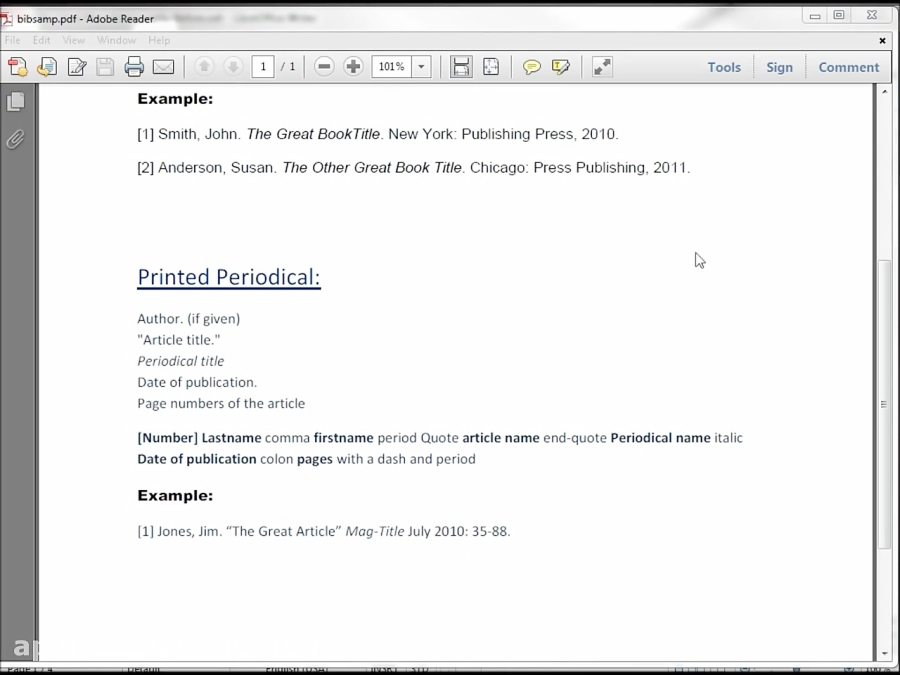Click the Save file icon
Image resolution: width=900 pixels, height=675 pixels.
(104, 66)
